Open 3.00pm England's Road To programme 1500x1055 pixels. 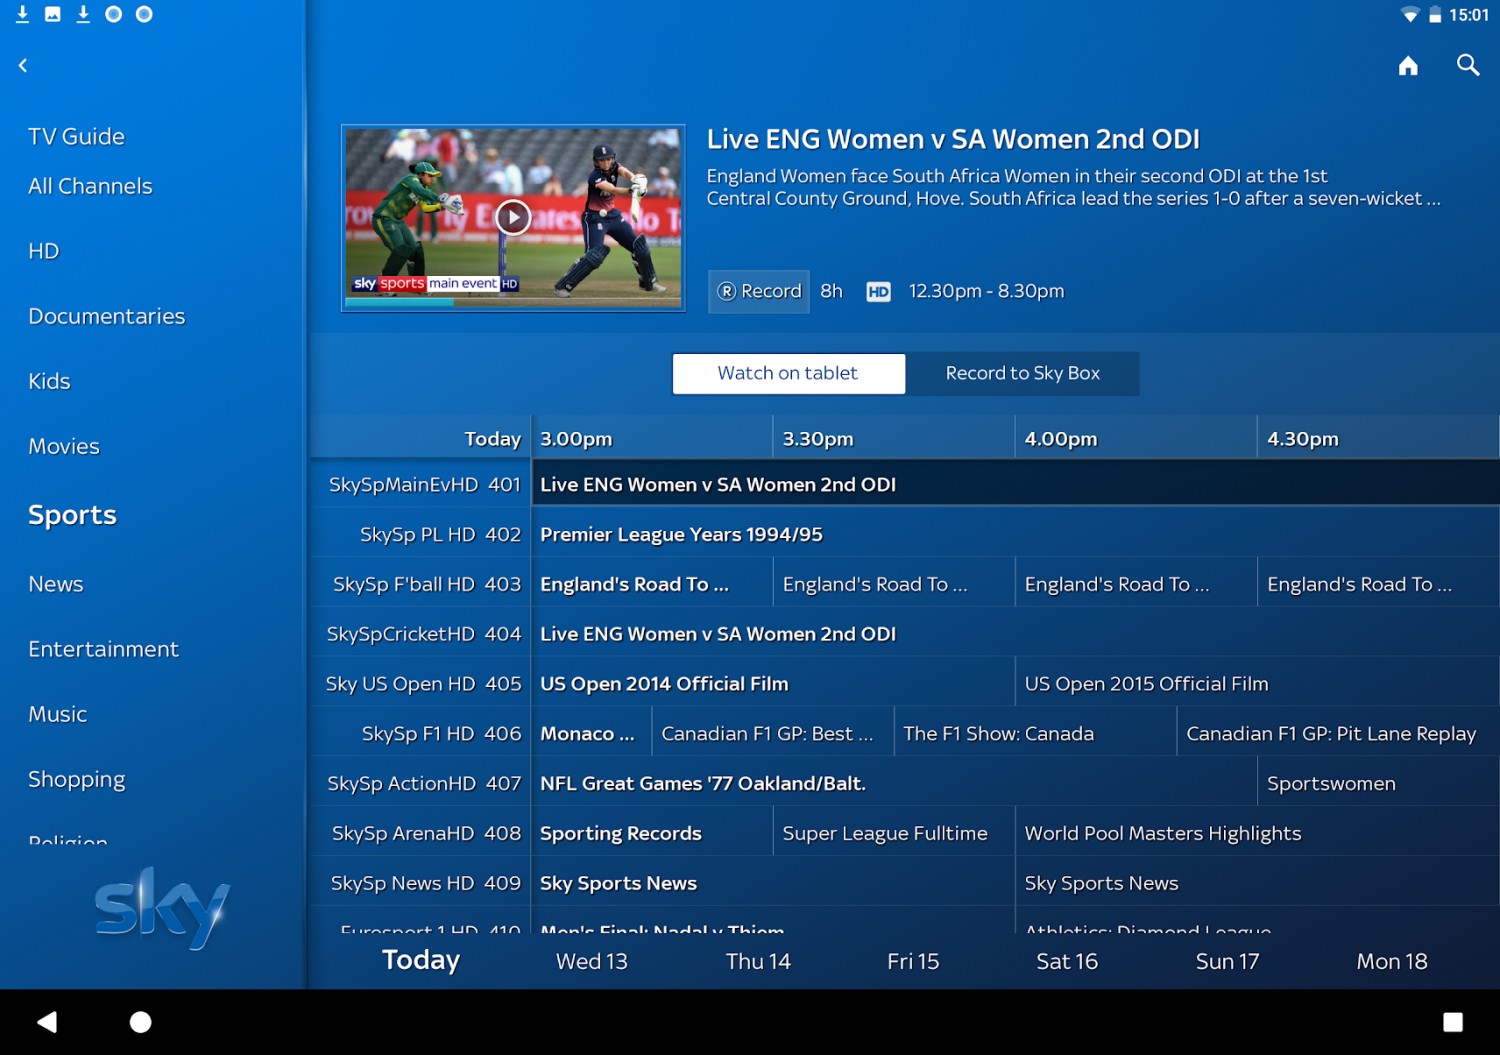pos(652,584)
